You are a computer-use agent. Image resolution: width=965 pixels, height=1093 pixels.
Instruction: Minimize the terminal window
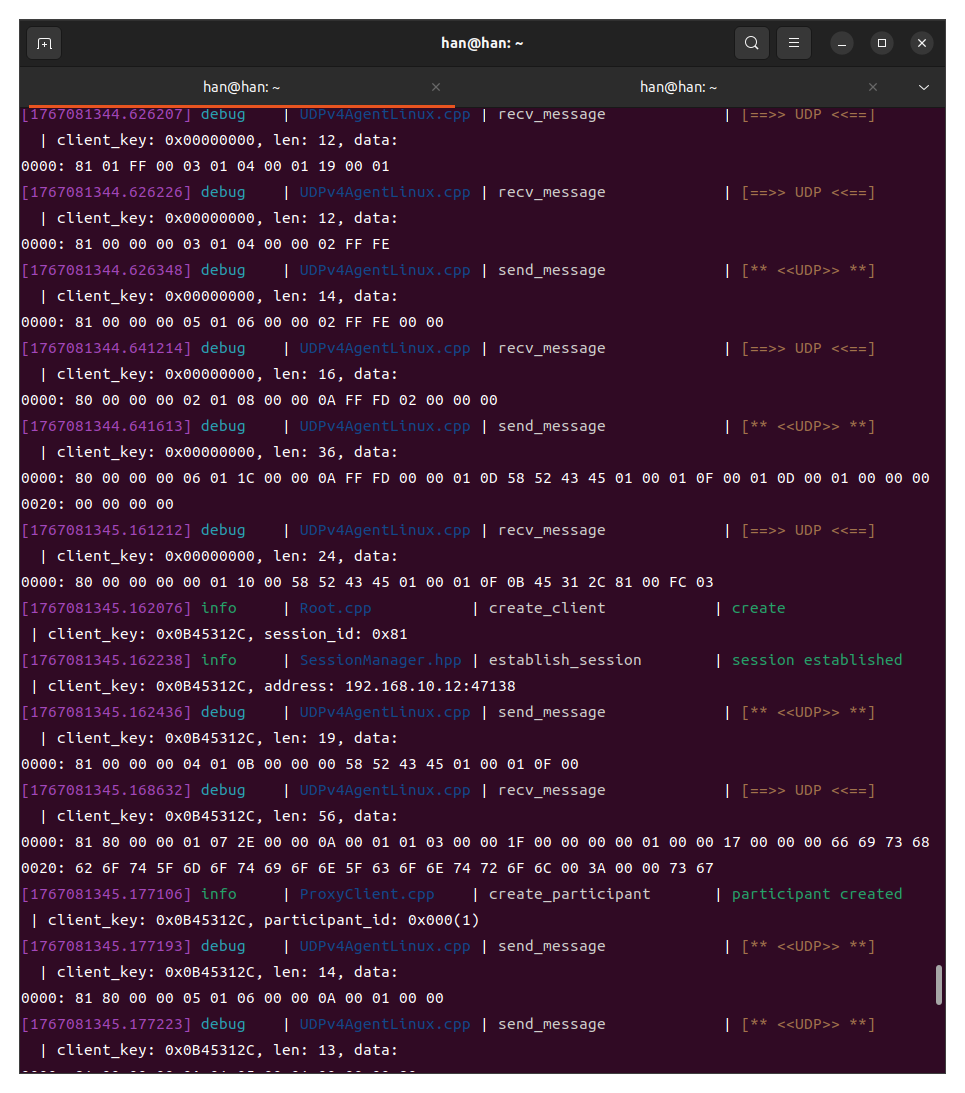[842, 43]
